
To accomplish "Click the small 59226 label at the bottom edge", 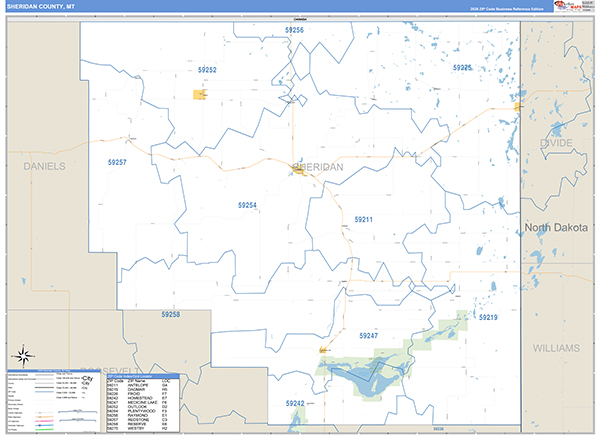I will coord(439,429).
